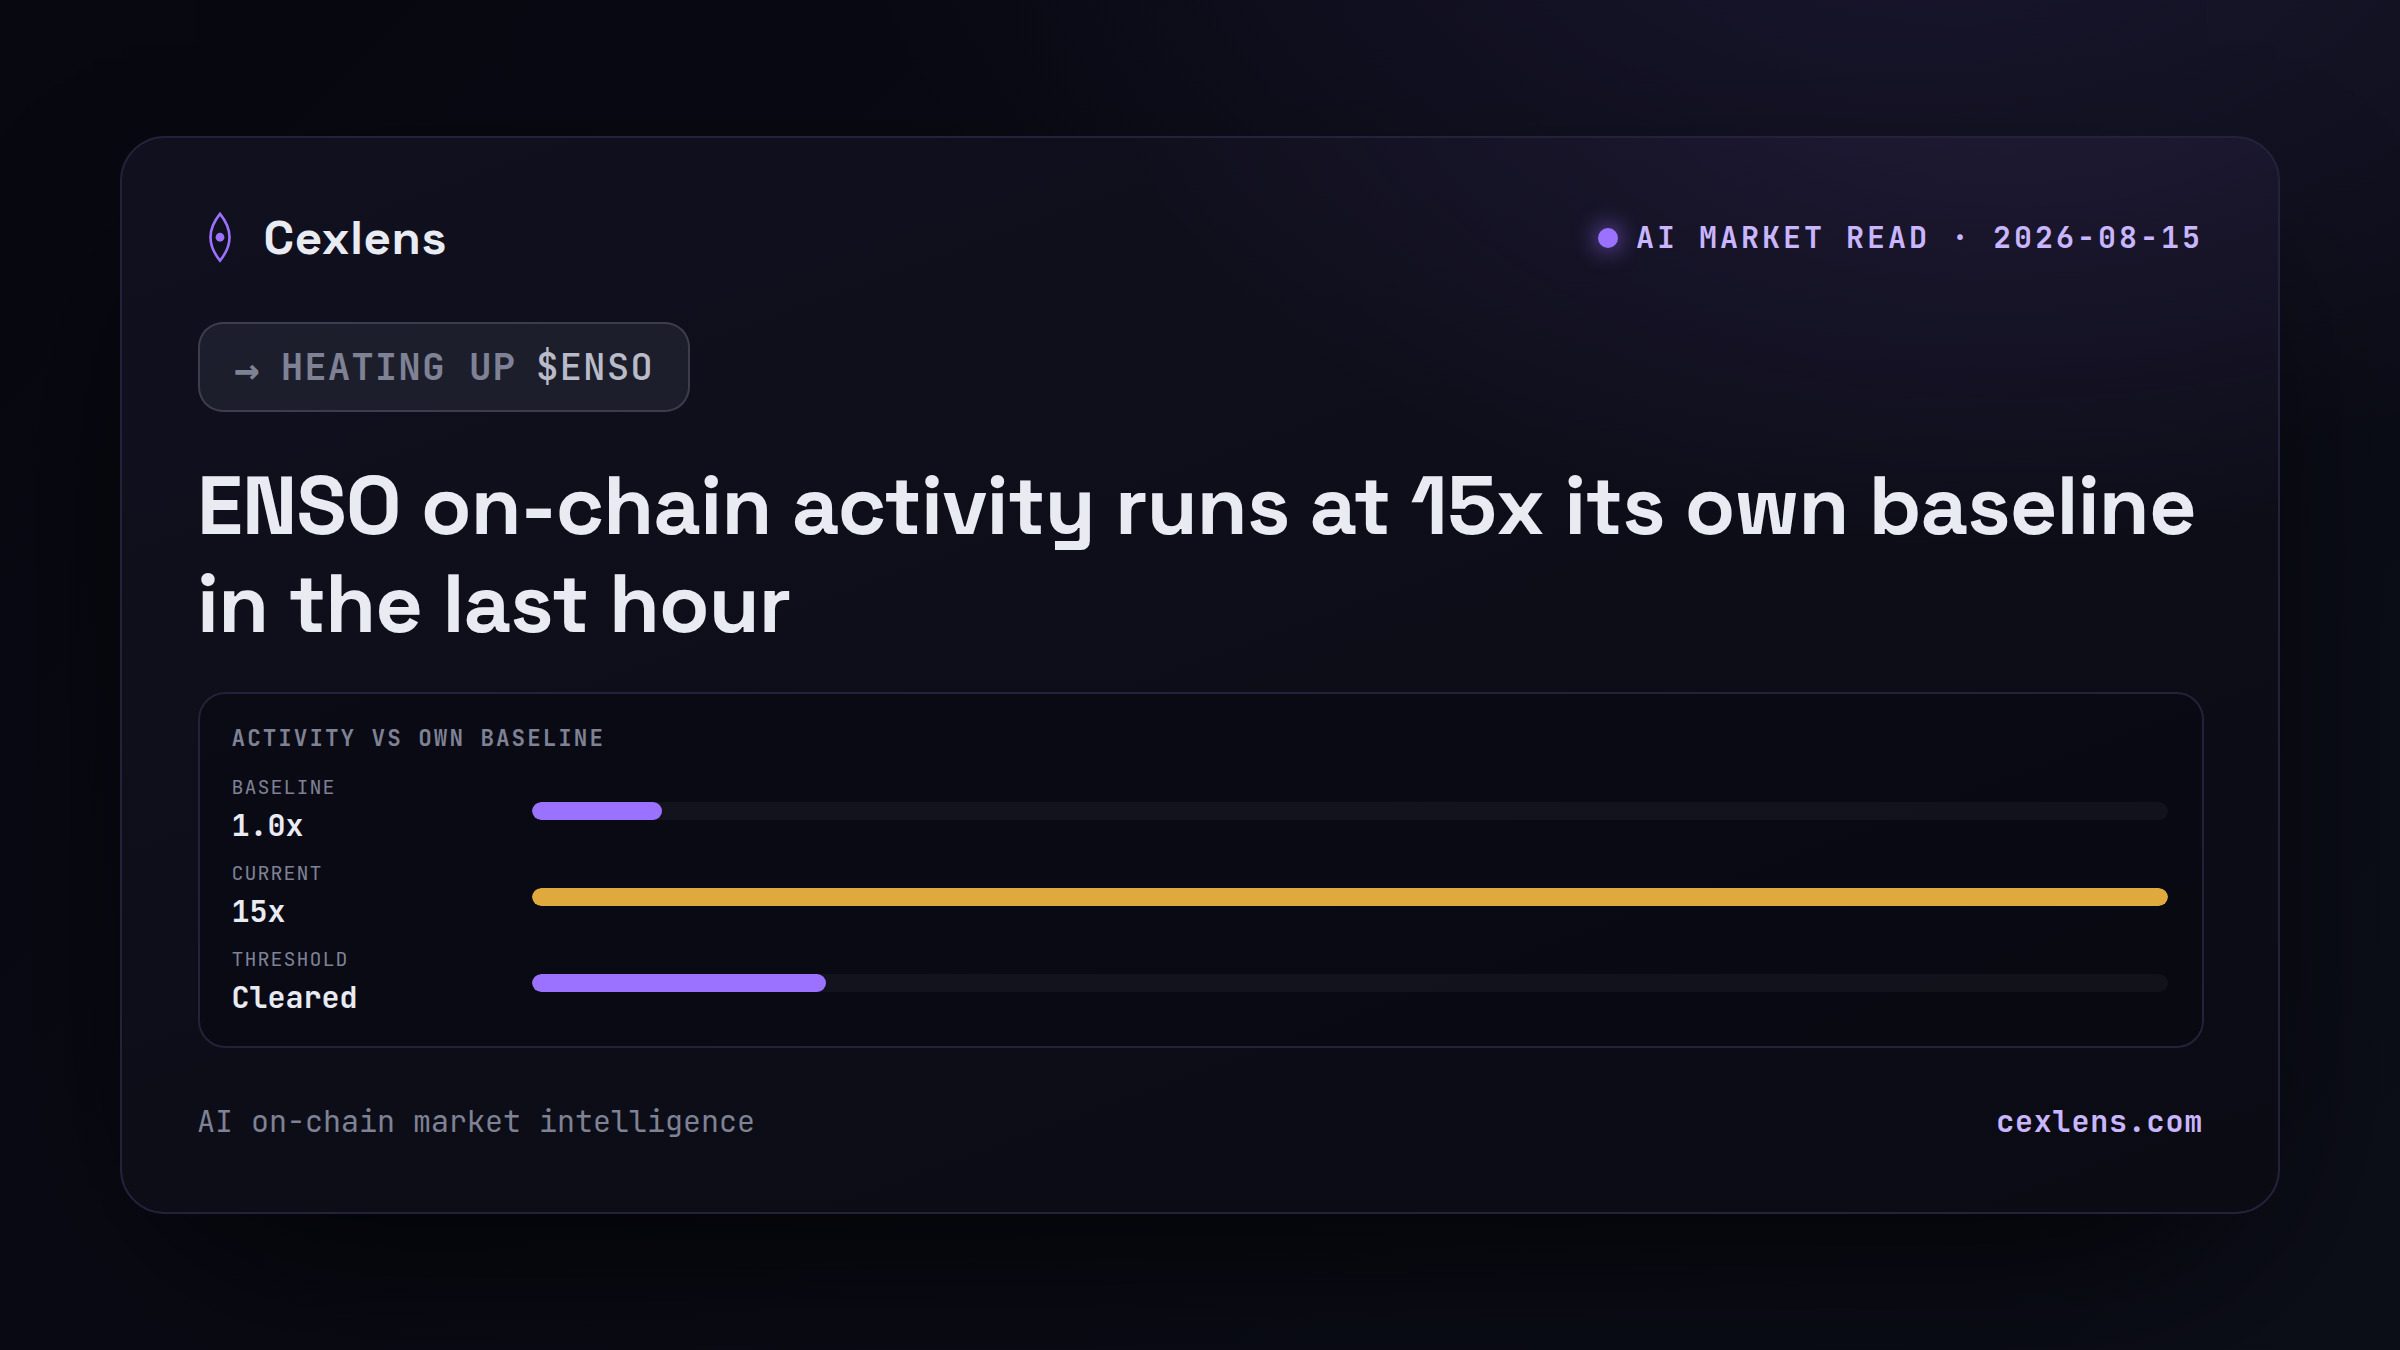The image size is (2400, 1350).
Task: Click the purple Threshold progress bar
Action: [x=679, y=983]
